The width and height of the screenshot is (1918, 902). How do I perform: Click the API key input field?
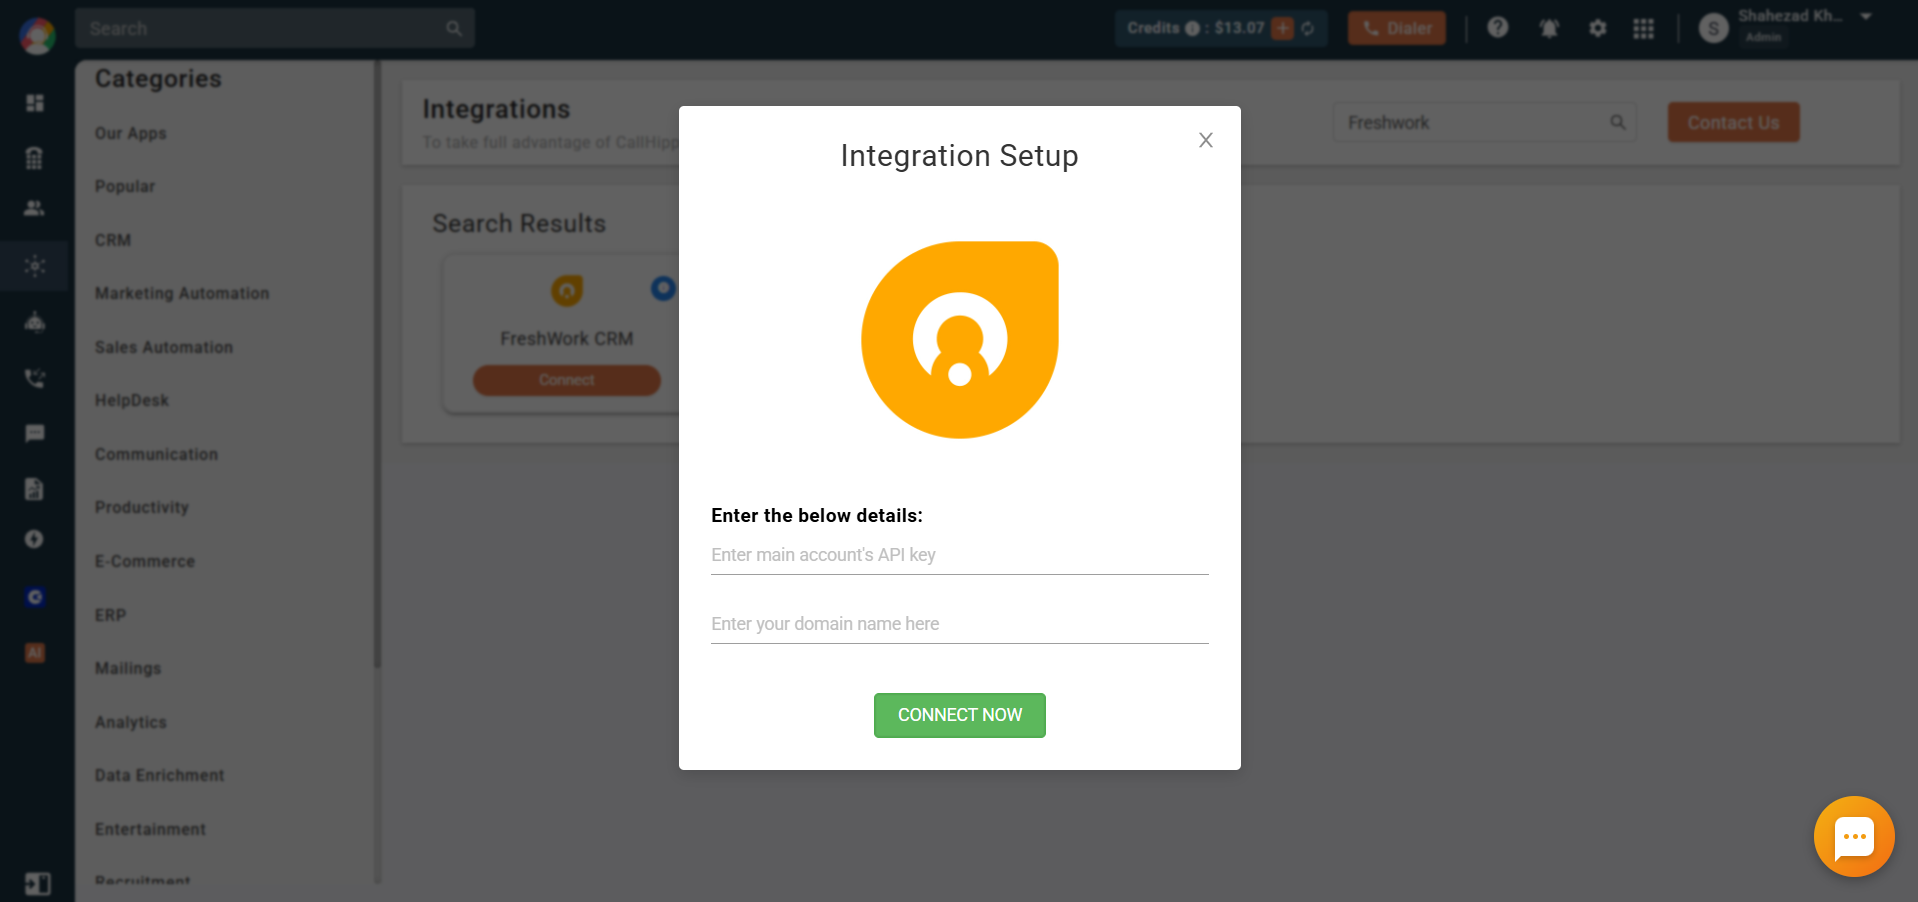coord(960,555)
